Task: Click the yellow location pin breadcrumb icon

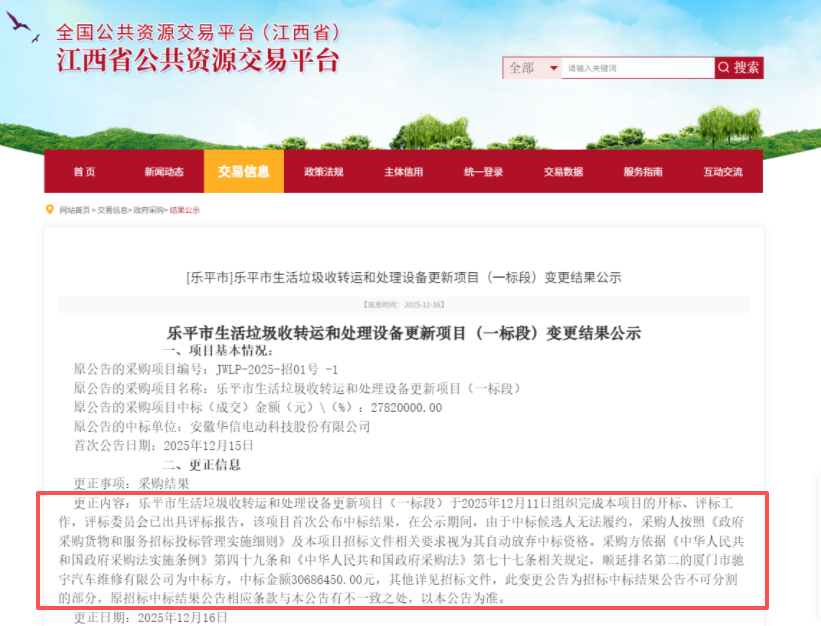Action: click(48, 210)
